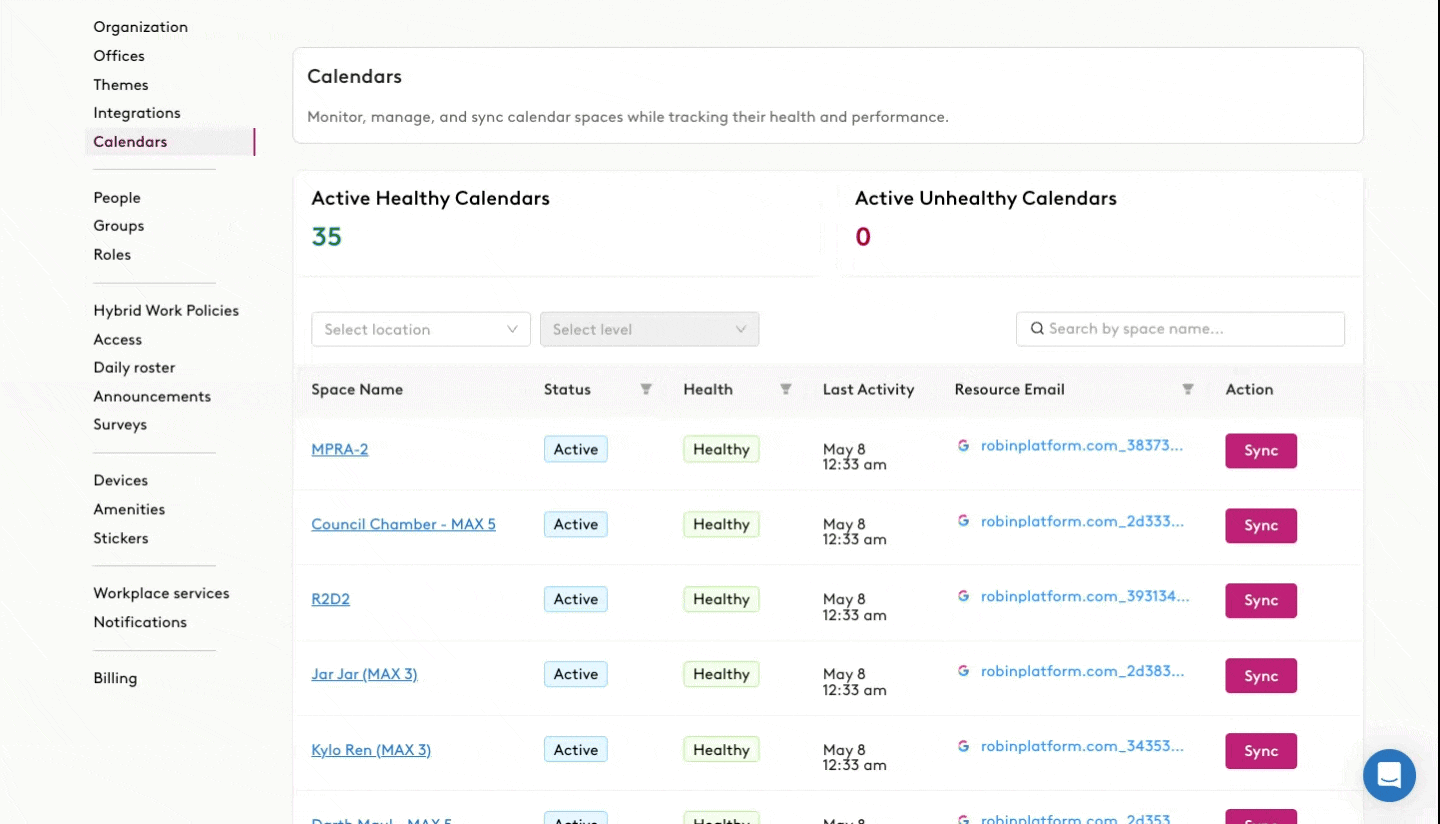The height and width of the screenshot is (824, 1440).
Task: Open the MPRA-2 space link
Action: [340, 450]
